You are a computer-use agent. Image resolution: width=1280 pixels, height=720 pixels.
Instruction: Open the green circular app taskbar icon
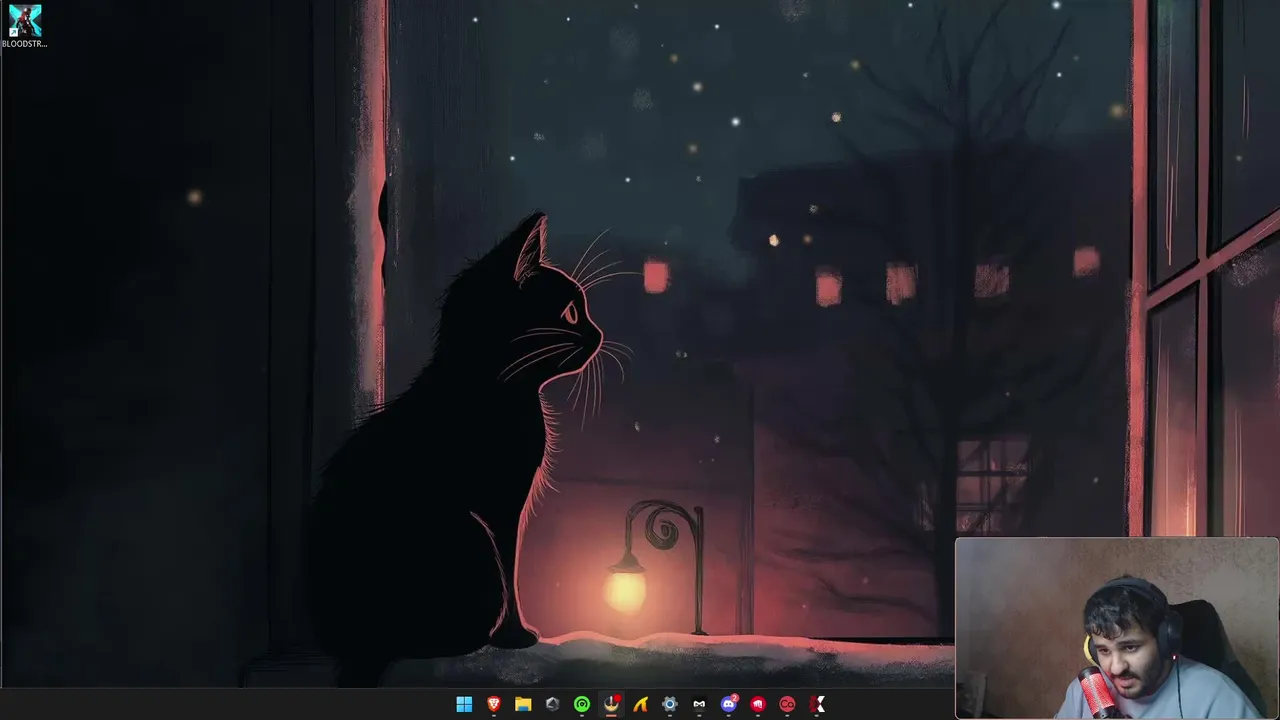582,704
